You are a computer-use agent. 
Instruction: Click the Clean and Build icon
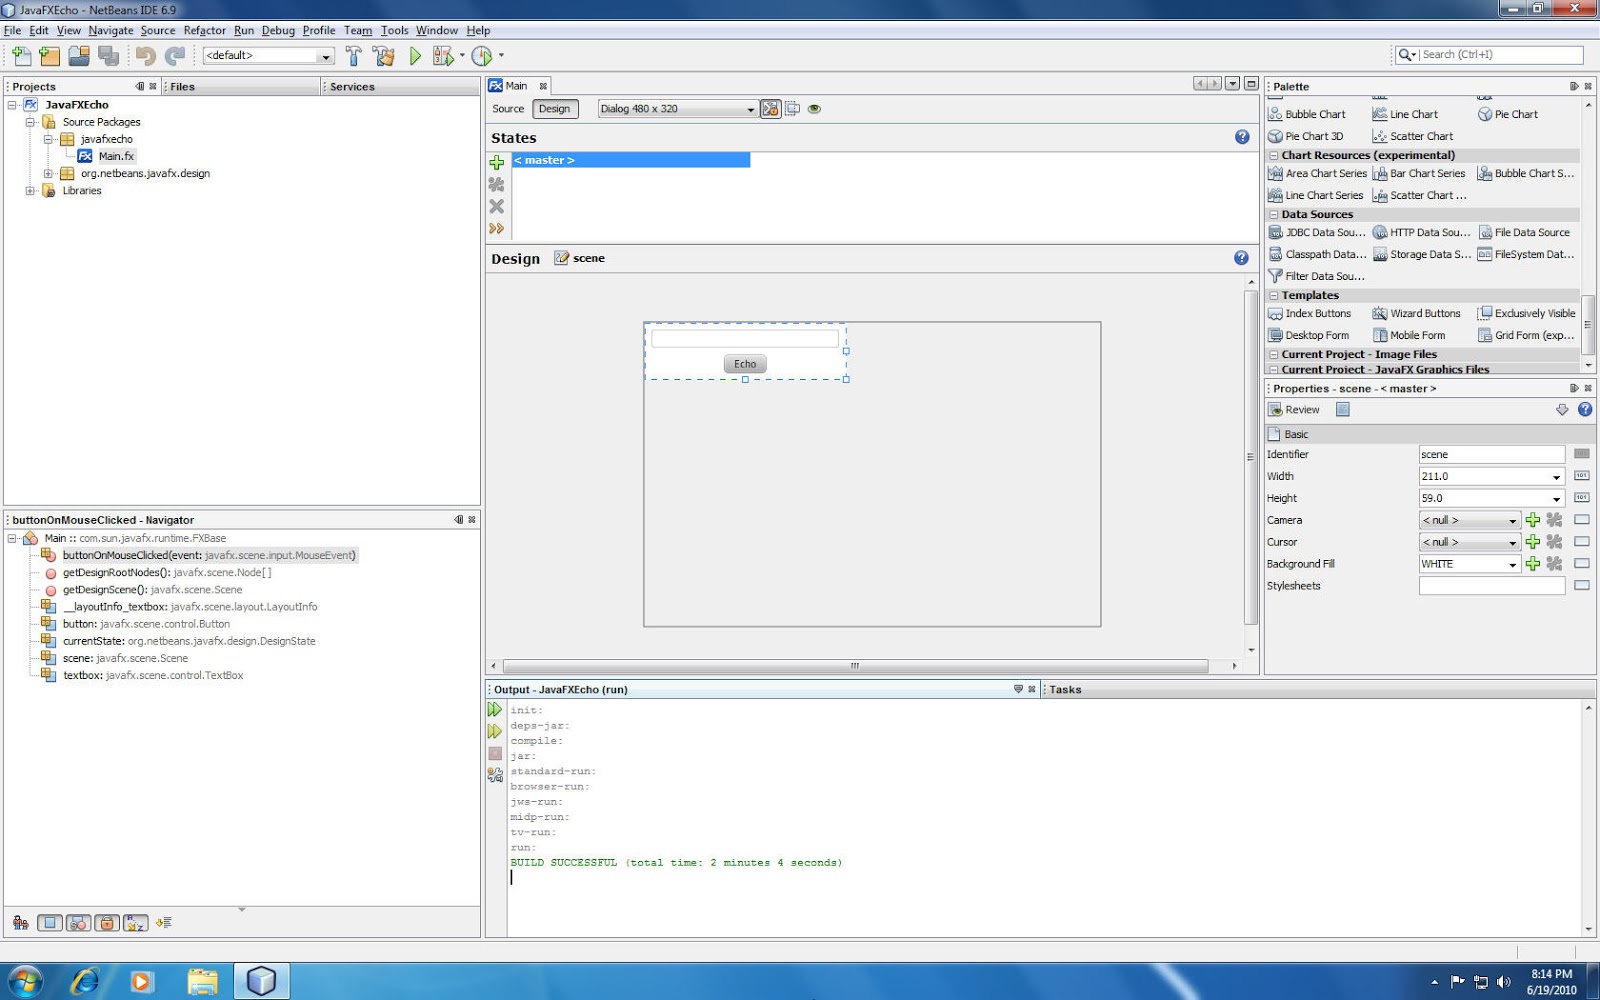tap(384, 56)
